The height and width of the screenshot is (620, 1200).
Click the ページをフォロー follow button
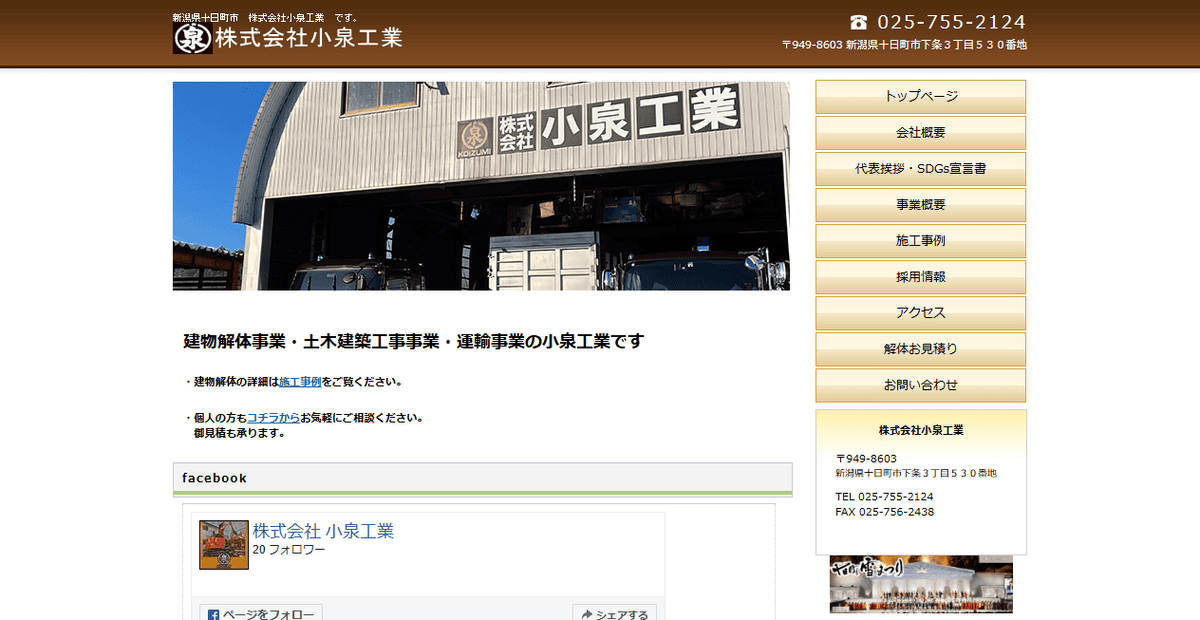pos(261,616)
